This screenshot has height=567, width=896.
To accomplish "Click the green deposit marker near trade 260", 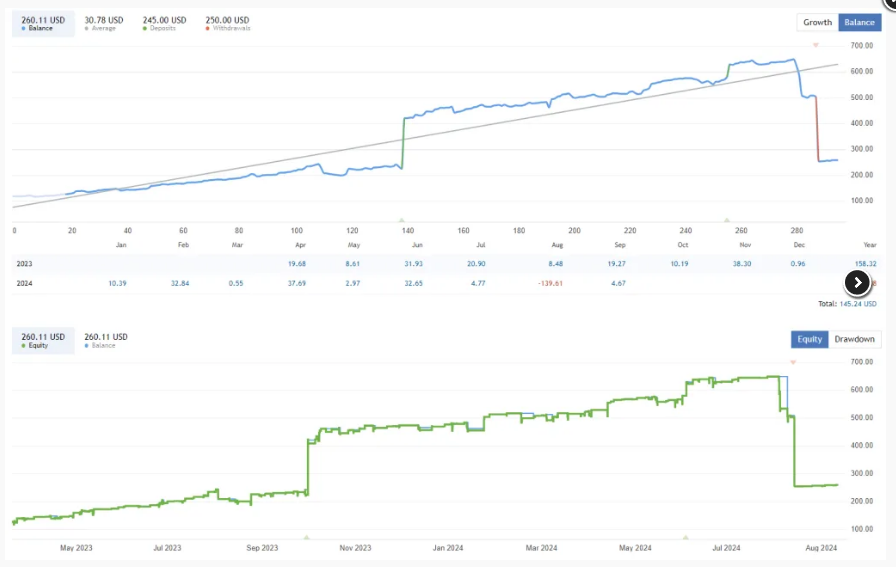I will 727,220.
